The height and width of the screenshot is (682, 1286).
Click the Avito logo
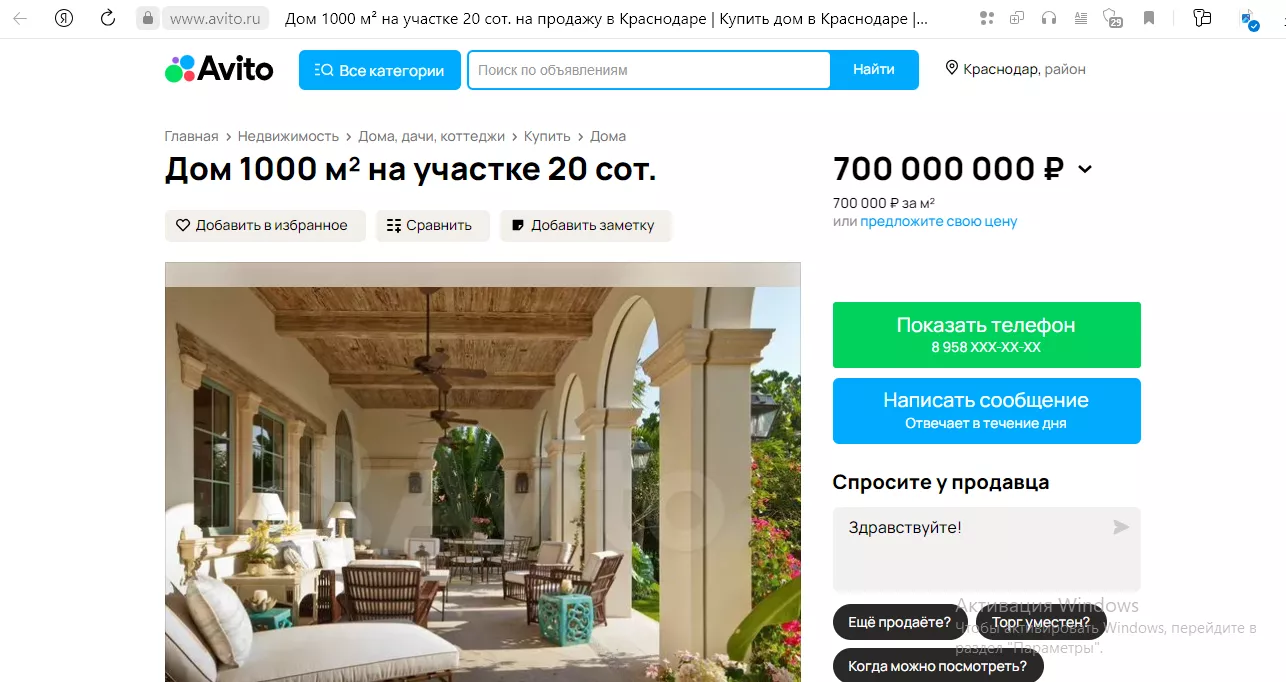(219, 69)
